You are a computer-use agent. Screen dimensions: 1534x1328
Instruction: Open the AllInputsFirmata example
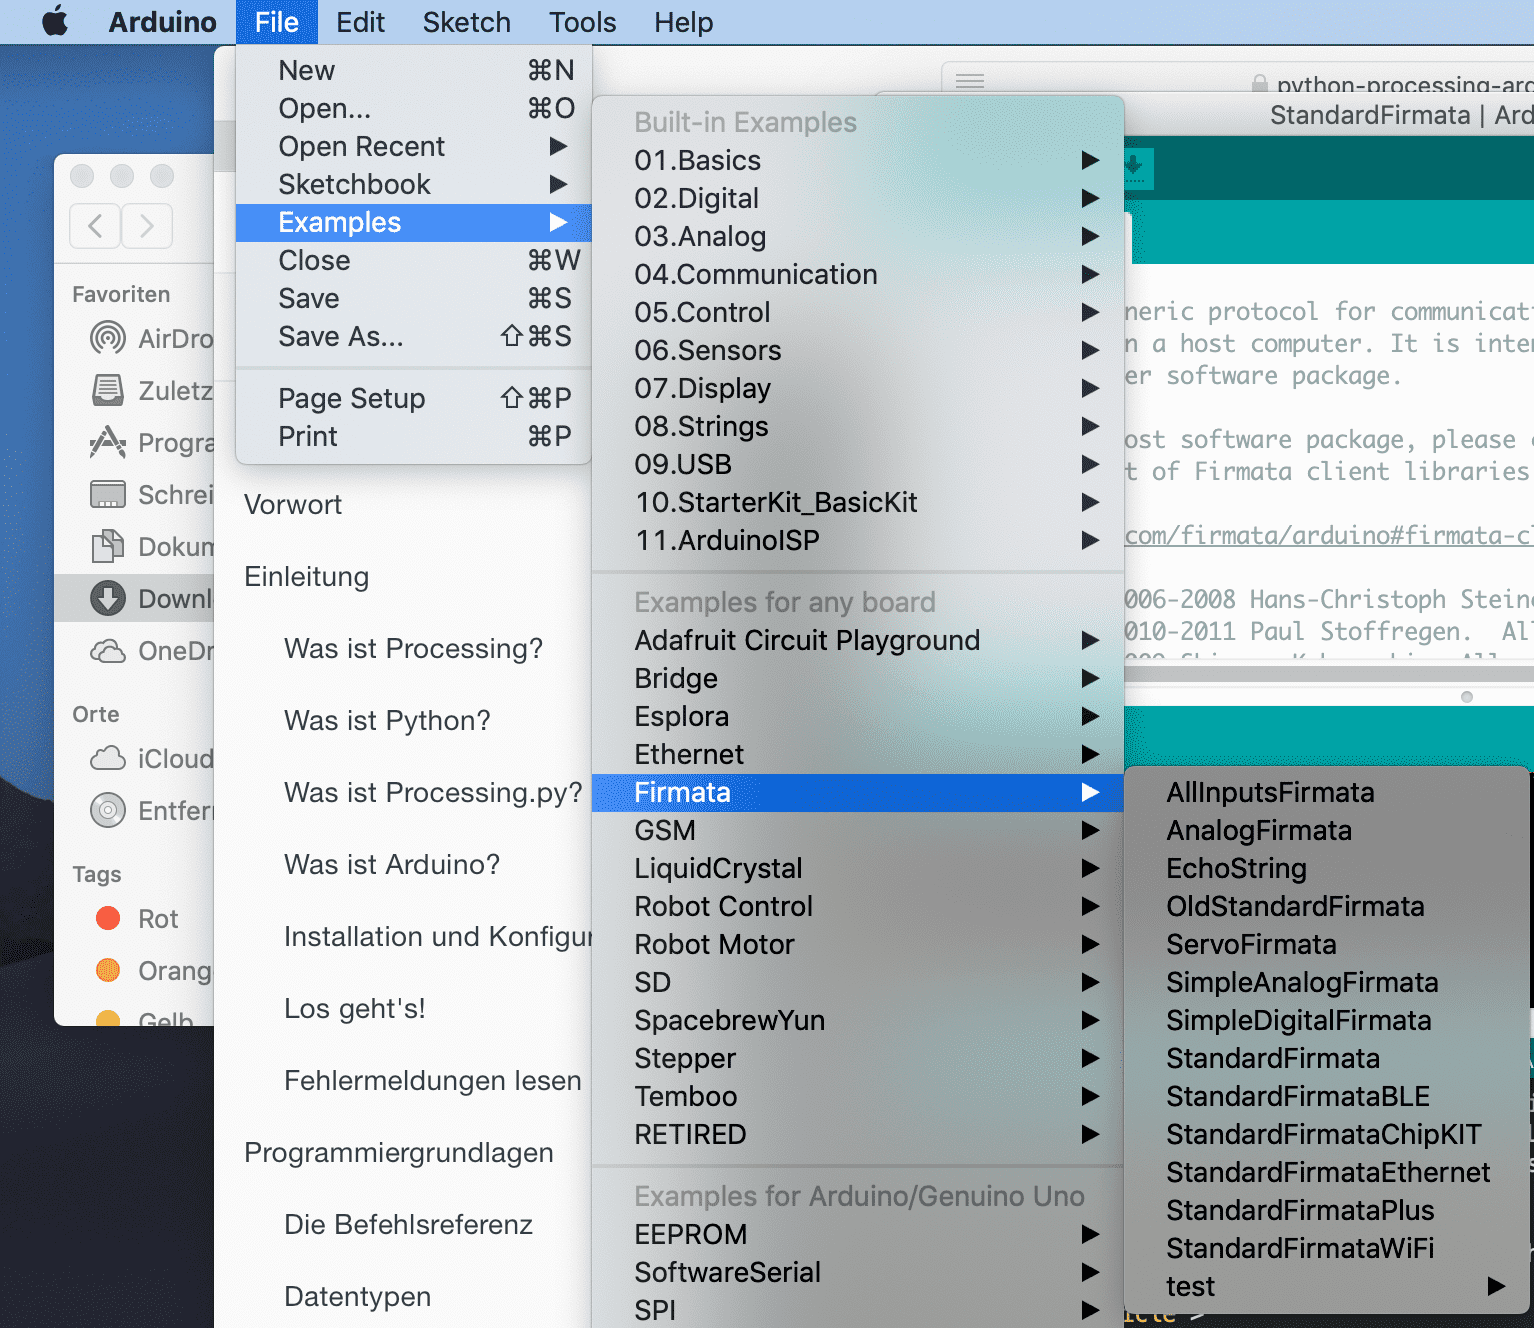[x=1327, y=792]
